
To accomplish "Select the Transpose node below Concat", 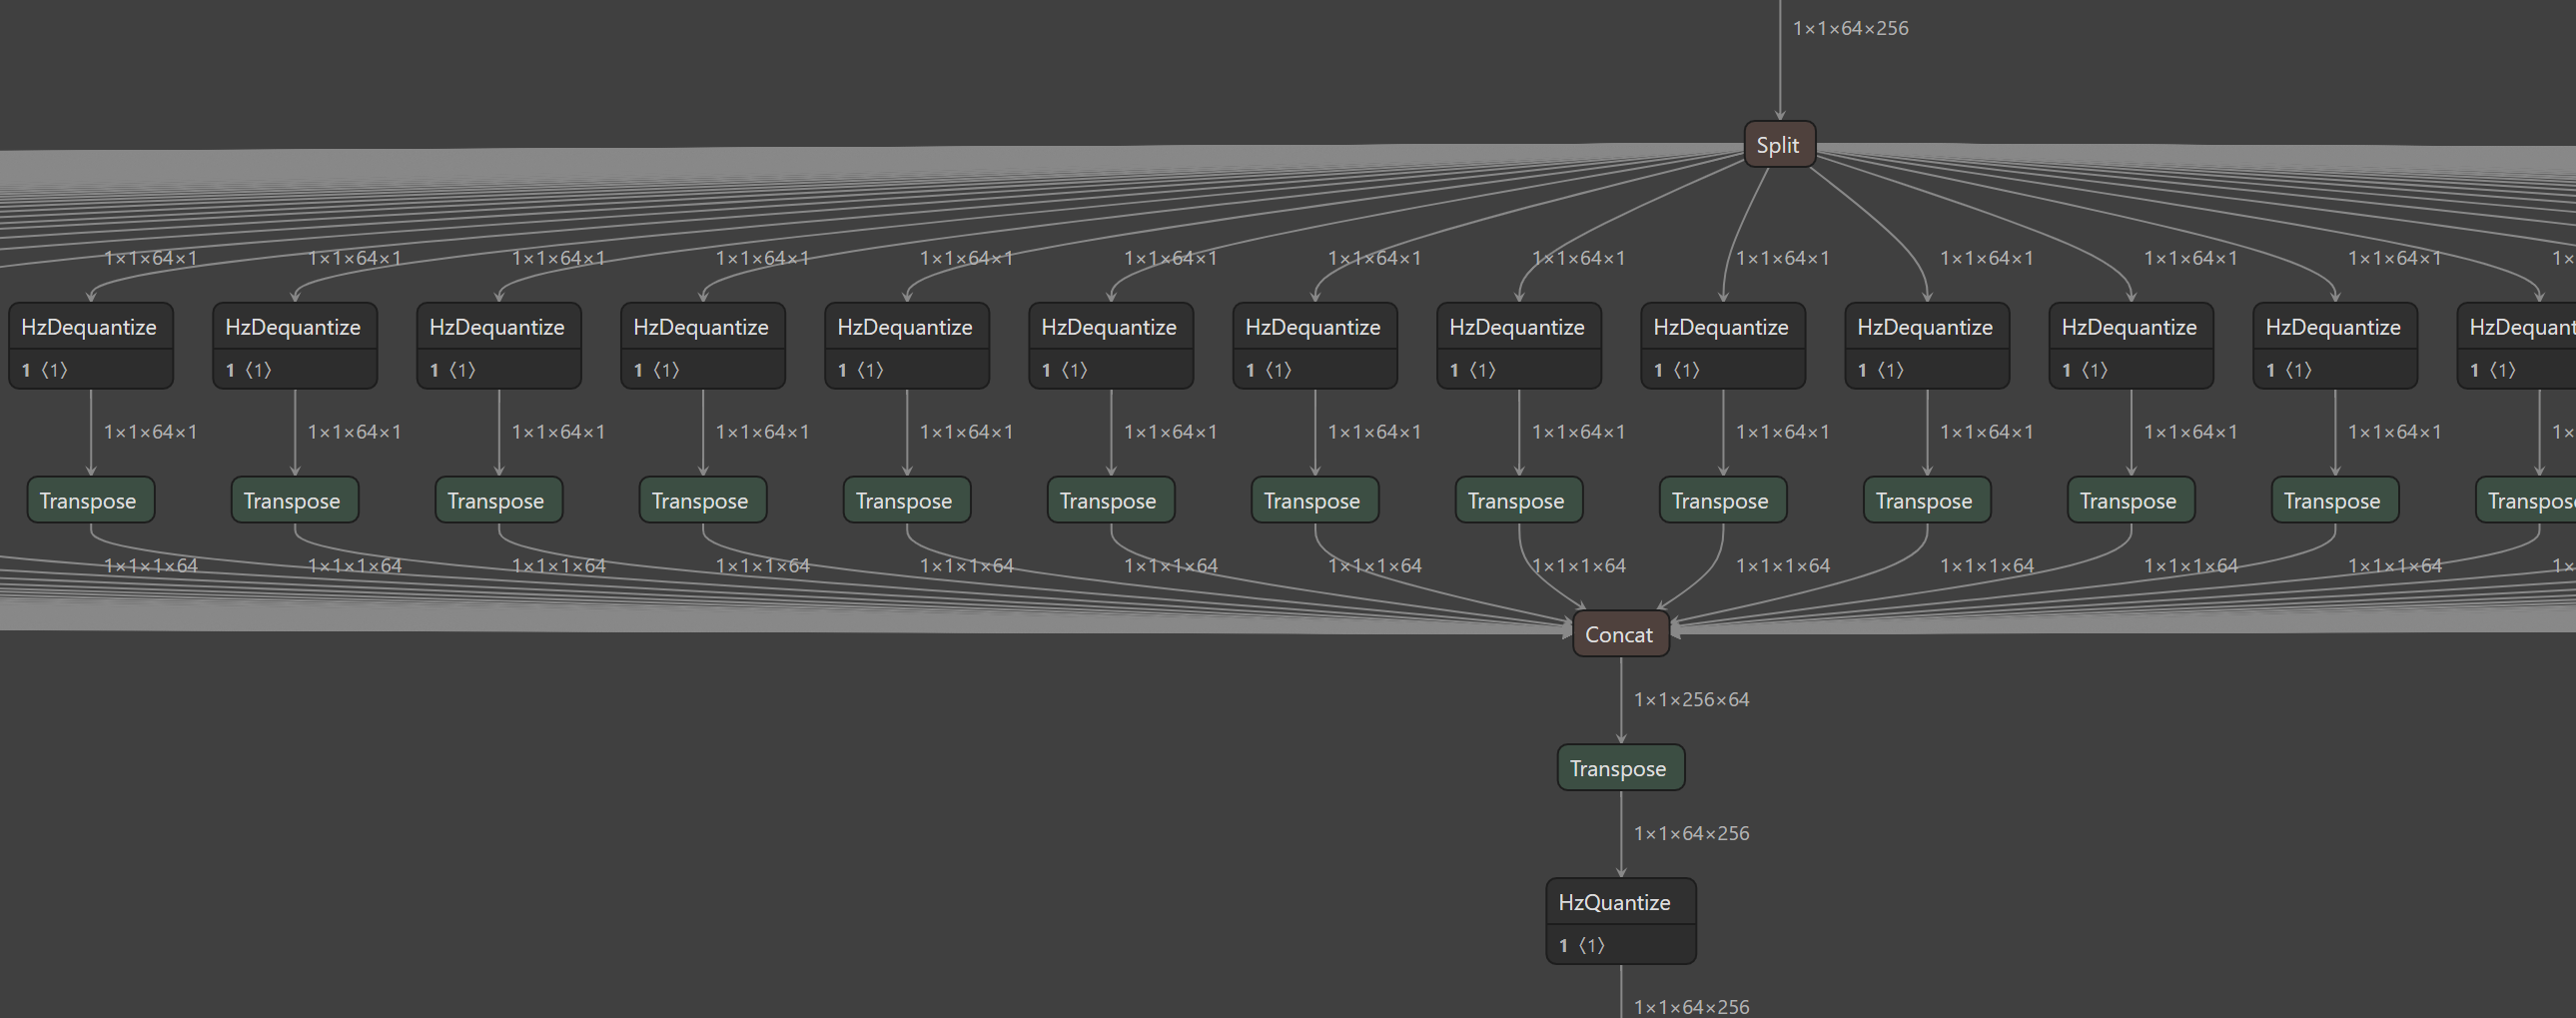I will click(1619, 768).
